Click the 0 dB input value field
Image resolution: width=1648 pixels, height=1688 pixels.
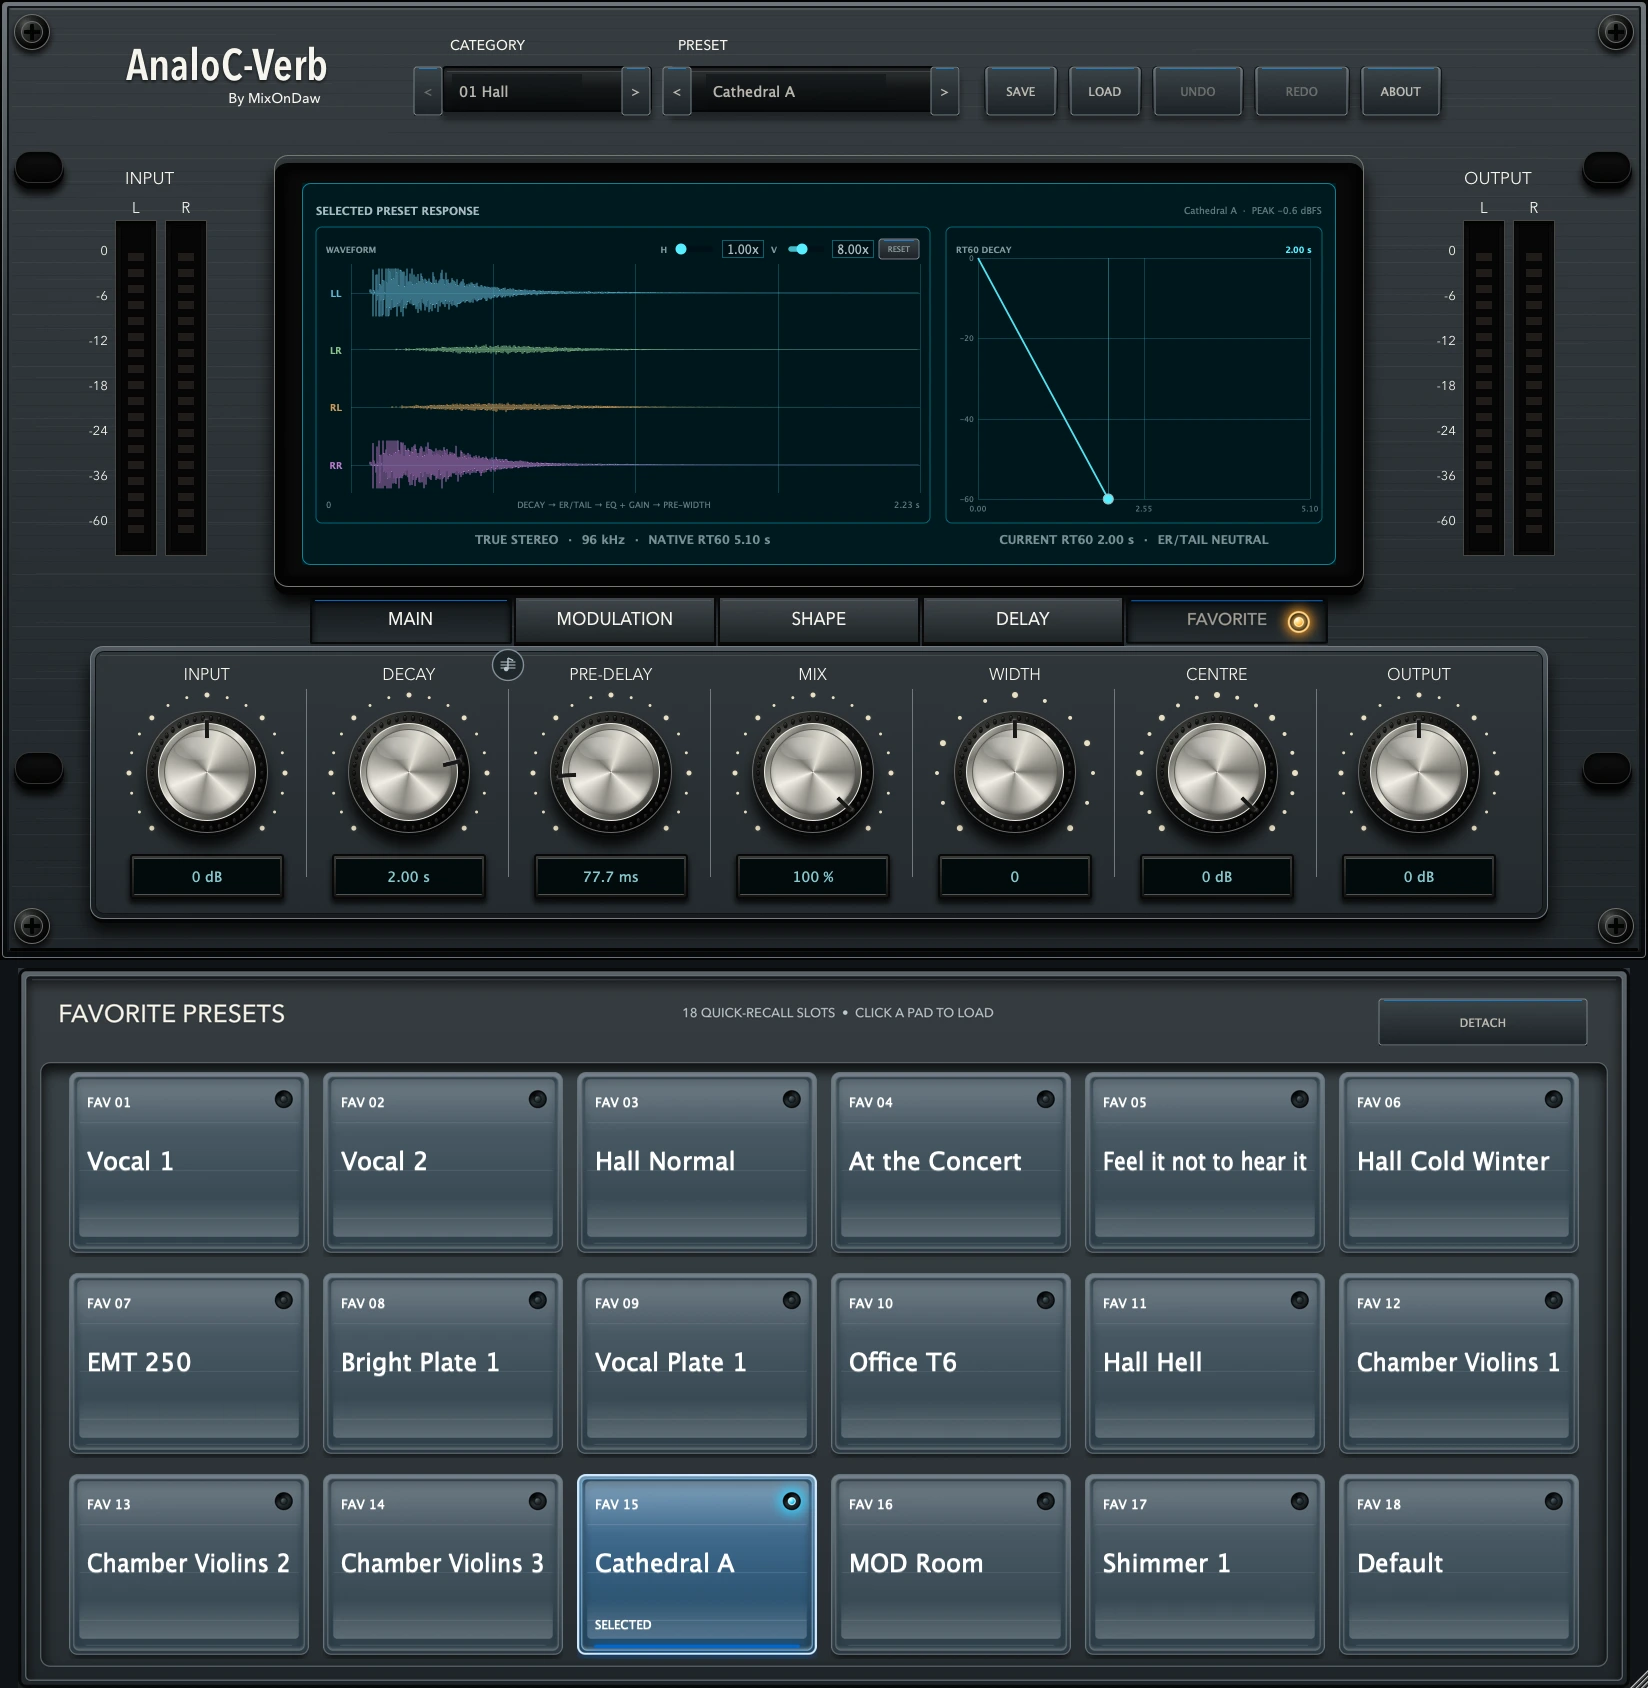click(207, 877)
